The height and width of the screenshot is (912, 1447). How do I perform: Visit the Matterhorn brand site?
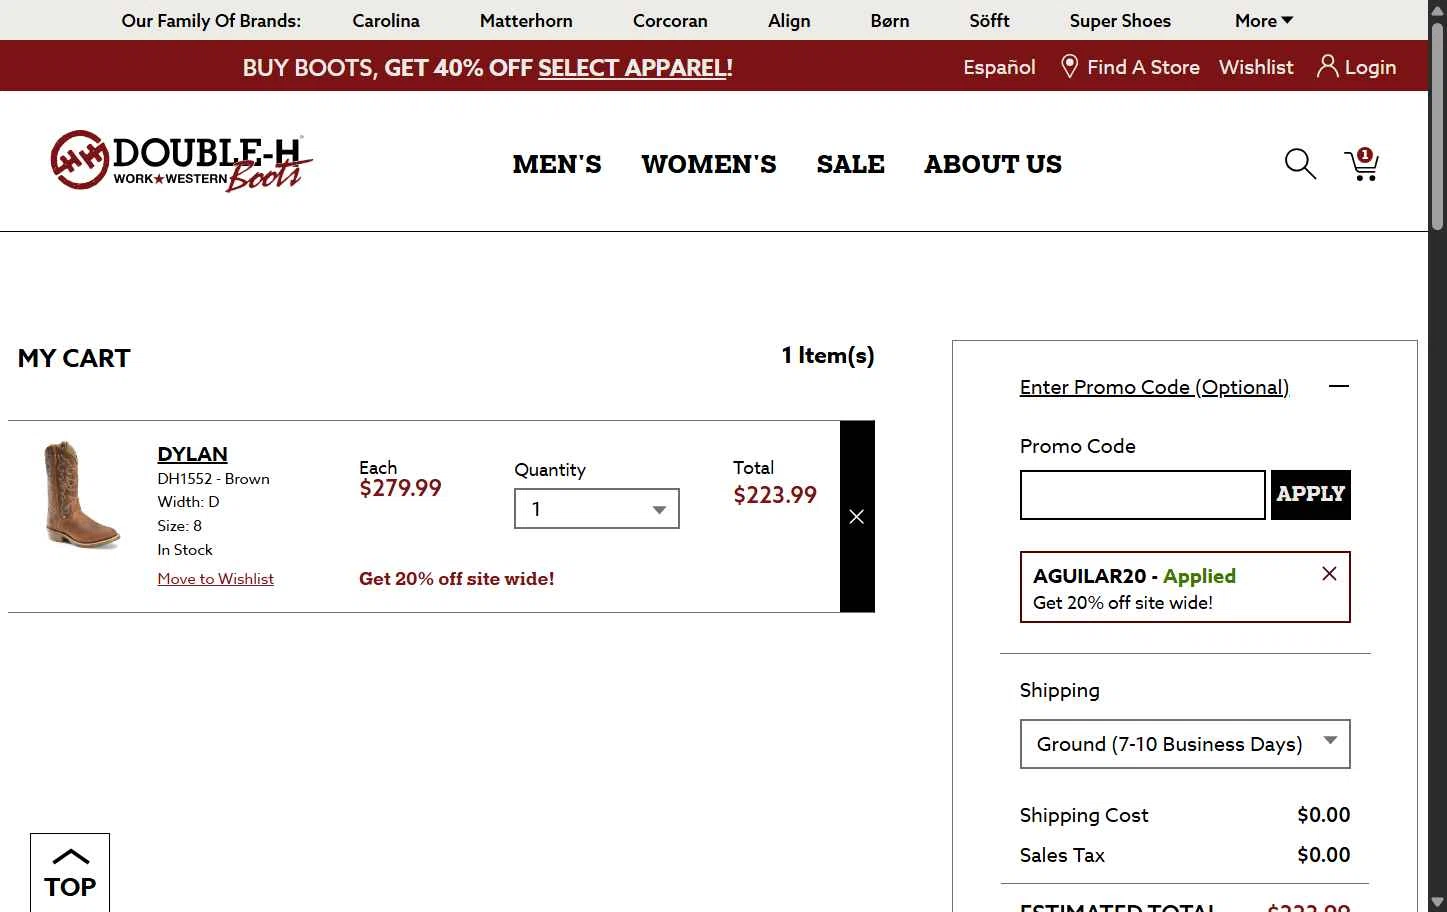point(526,20)
